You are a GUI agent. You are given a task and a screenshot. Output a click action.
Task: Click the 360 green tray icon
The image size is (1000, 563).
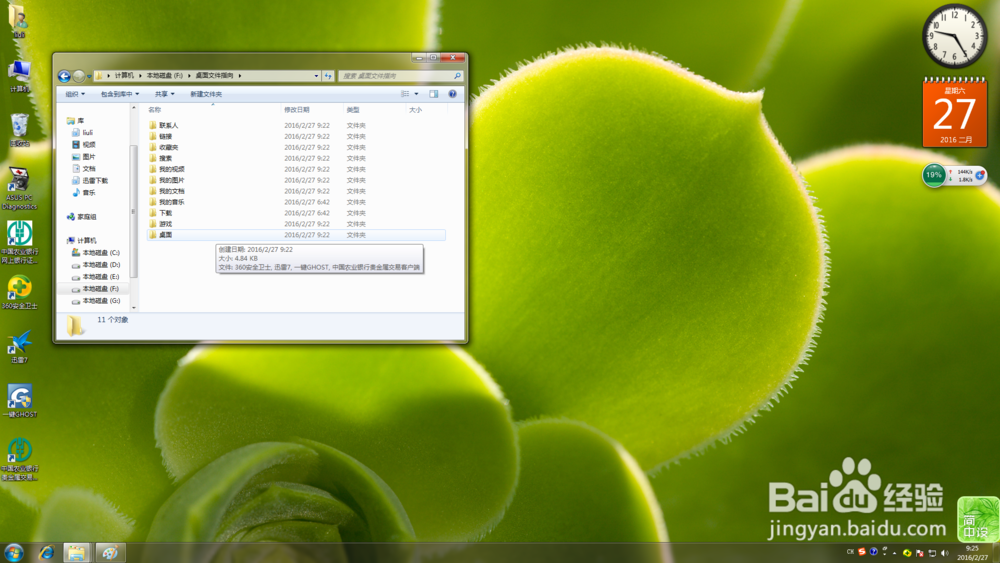point(907,553)
